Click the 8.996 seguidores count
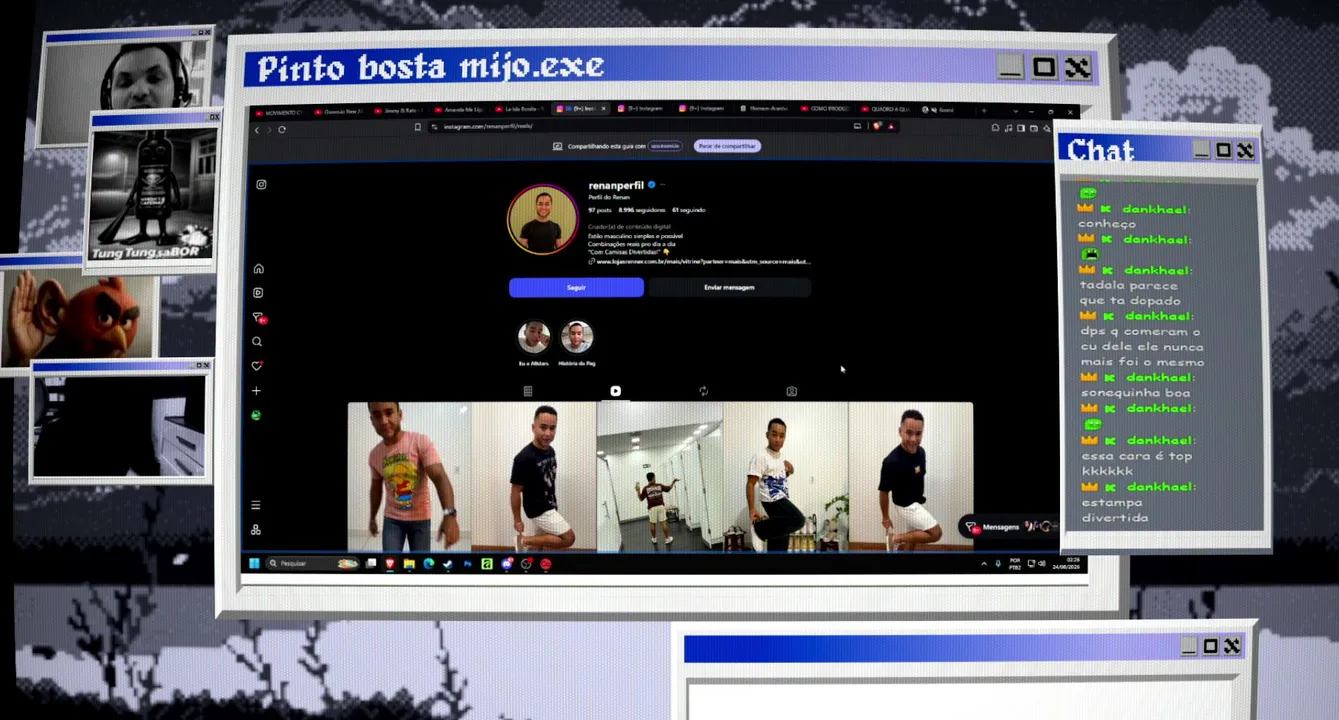Screen dimensions: 1339x720 pyautogui.click(x=640, y=210)
